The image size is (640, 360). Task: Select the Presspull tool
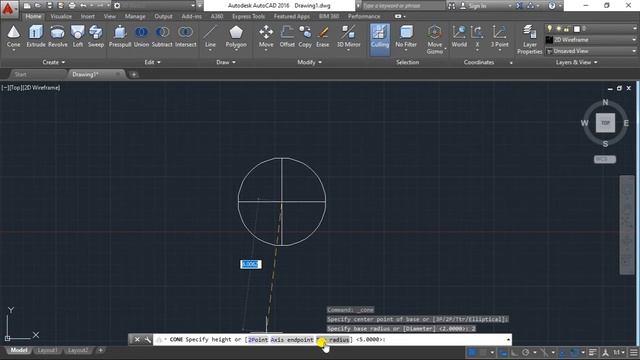point(120,37)
